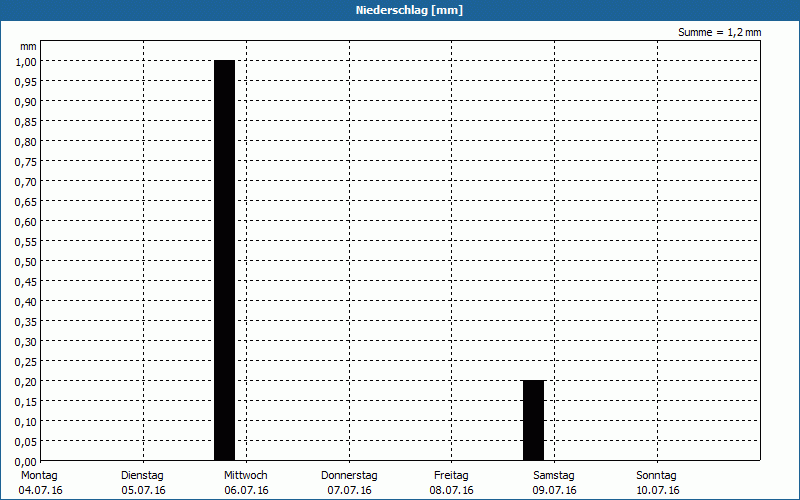Select the Montag 04.07.16 axis label
Image resolution: width=800 pixels, height=500 pixels.
[x=40, y=483]
